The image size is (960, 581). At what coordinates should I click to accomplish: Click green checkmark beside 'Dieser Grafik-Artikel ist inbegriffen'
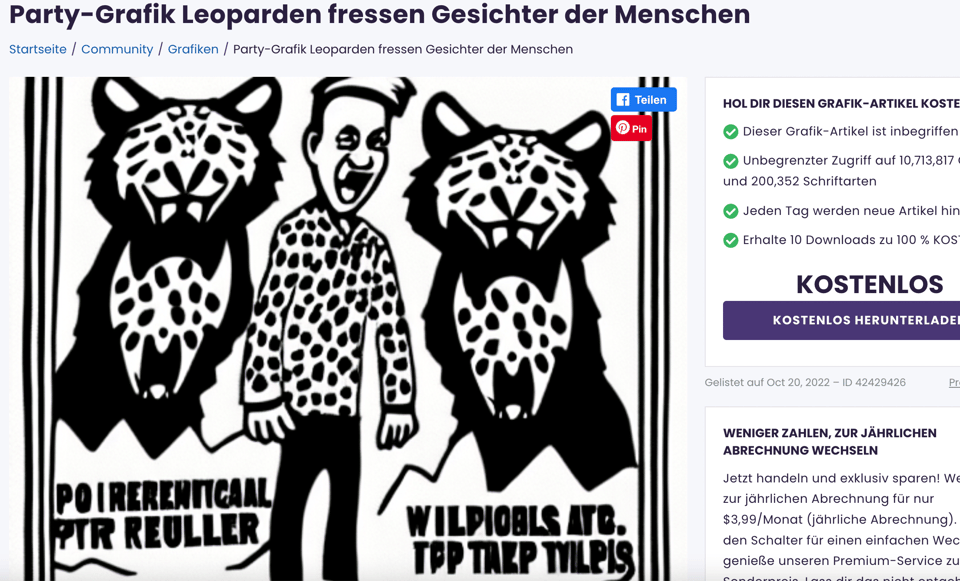(x=730, y=132)
